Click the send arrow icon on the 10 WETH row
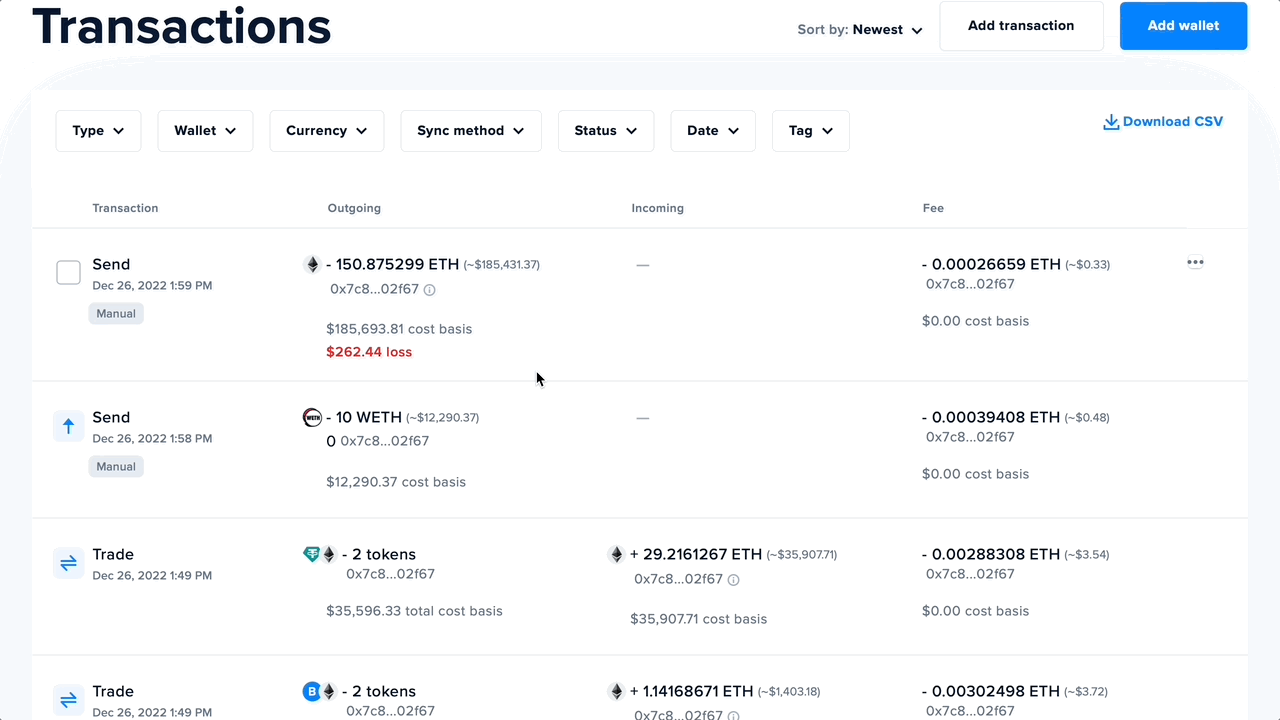1280x720 pixels. (x=68, y=426)
